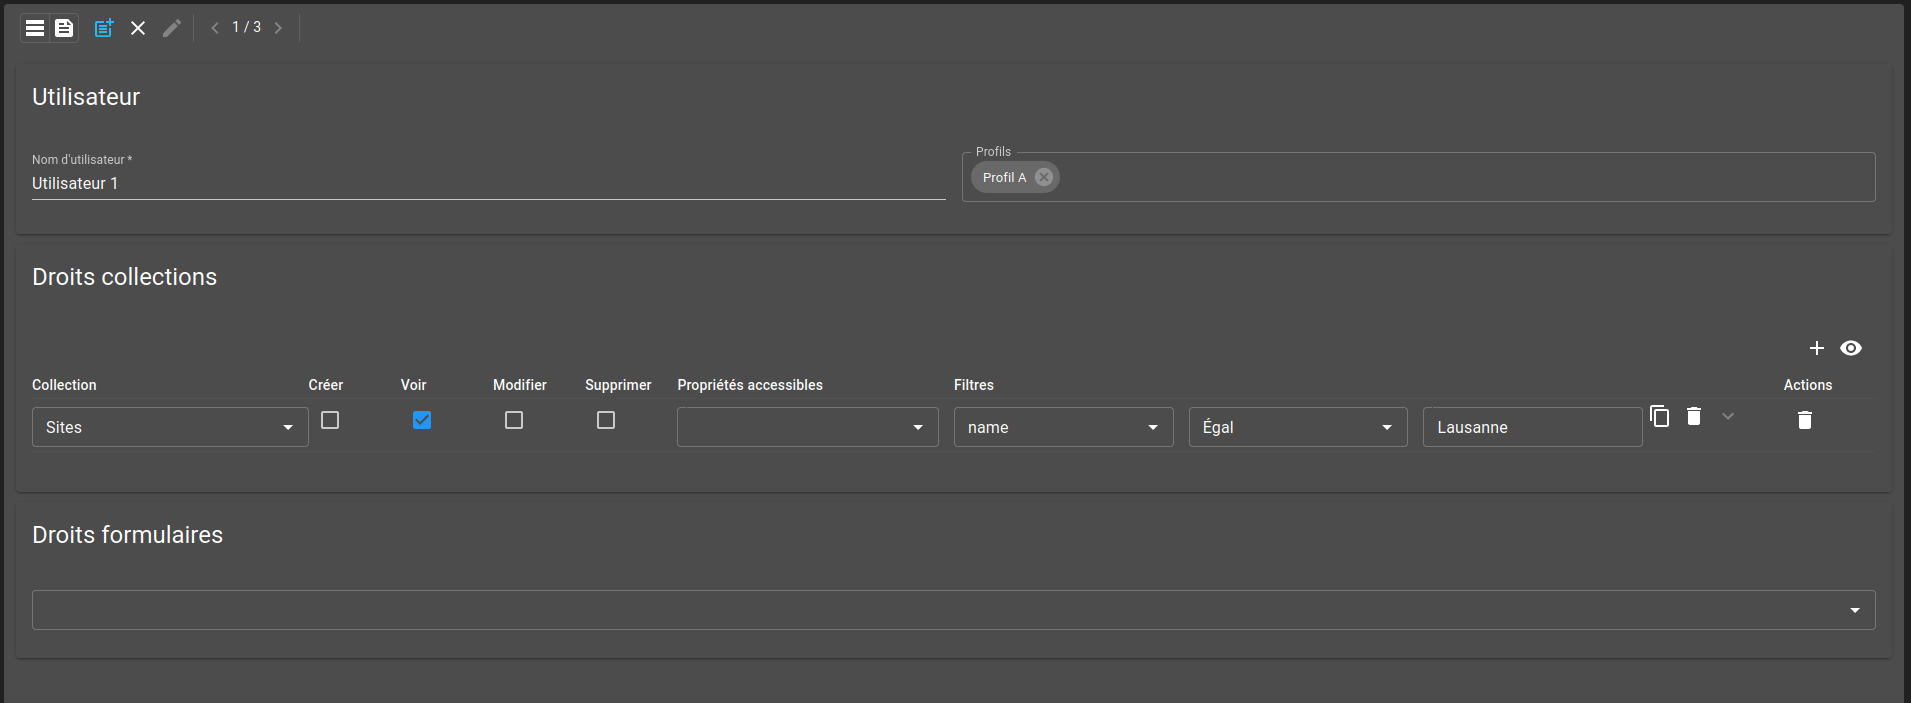Viewport: 1911px width, 703px height.
Task: Toggle eye visibility icon in Droits collections
Action: [1851, 348]
